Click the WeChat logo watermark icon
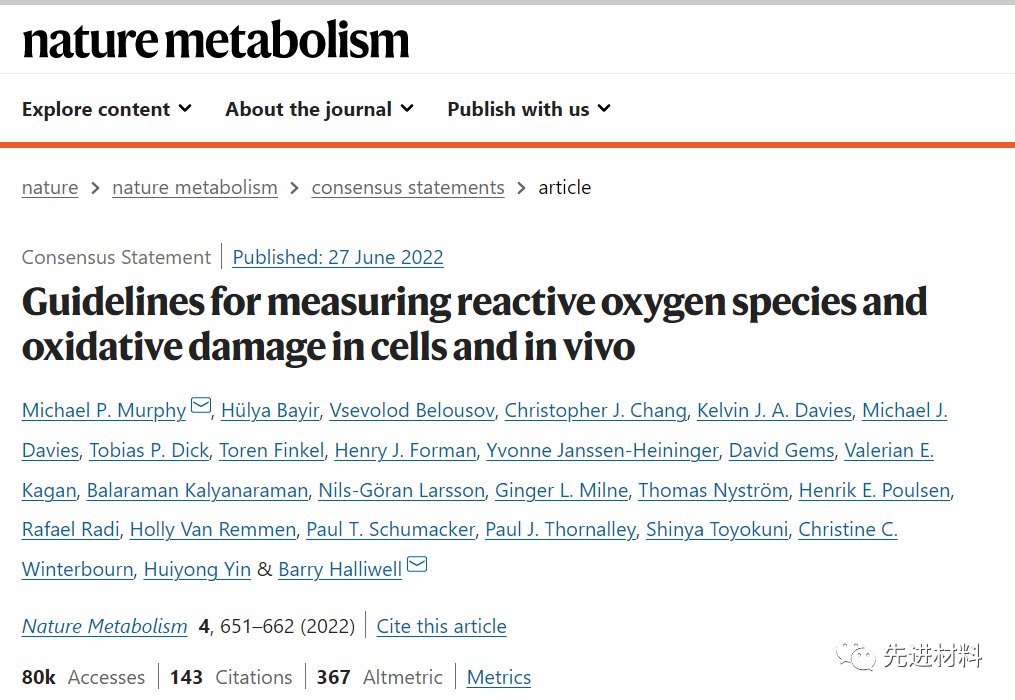 pos(859,655)
